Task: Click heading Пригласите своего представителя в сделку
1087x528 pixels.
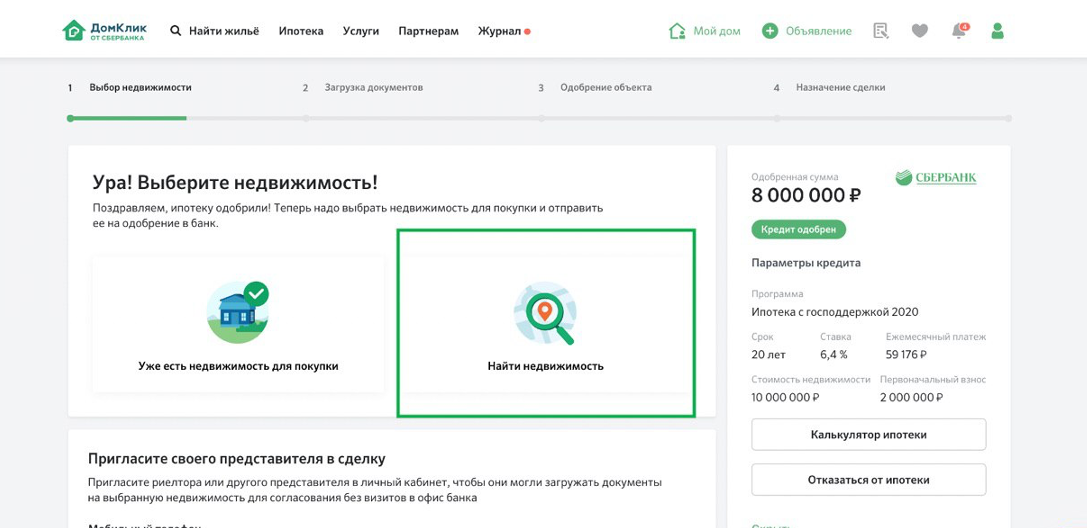Action: (236, 459)
